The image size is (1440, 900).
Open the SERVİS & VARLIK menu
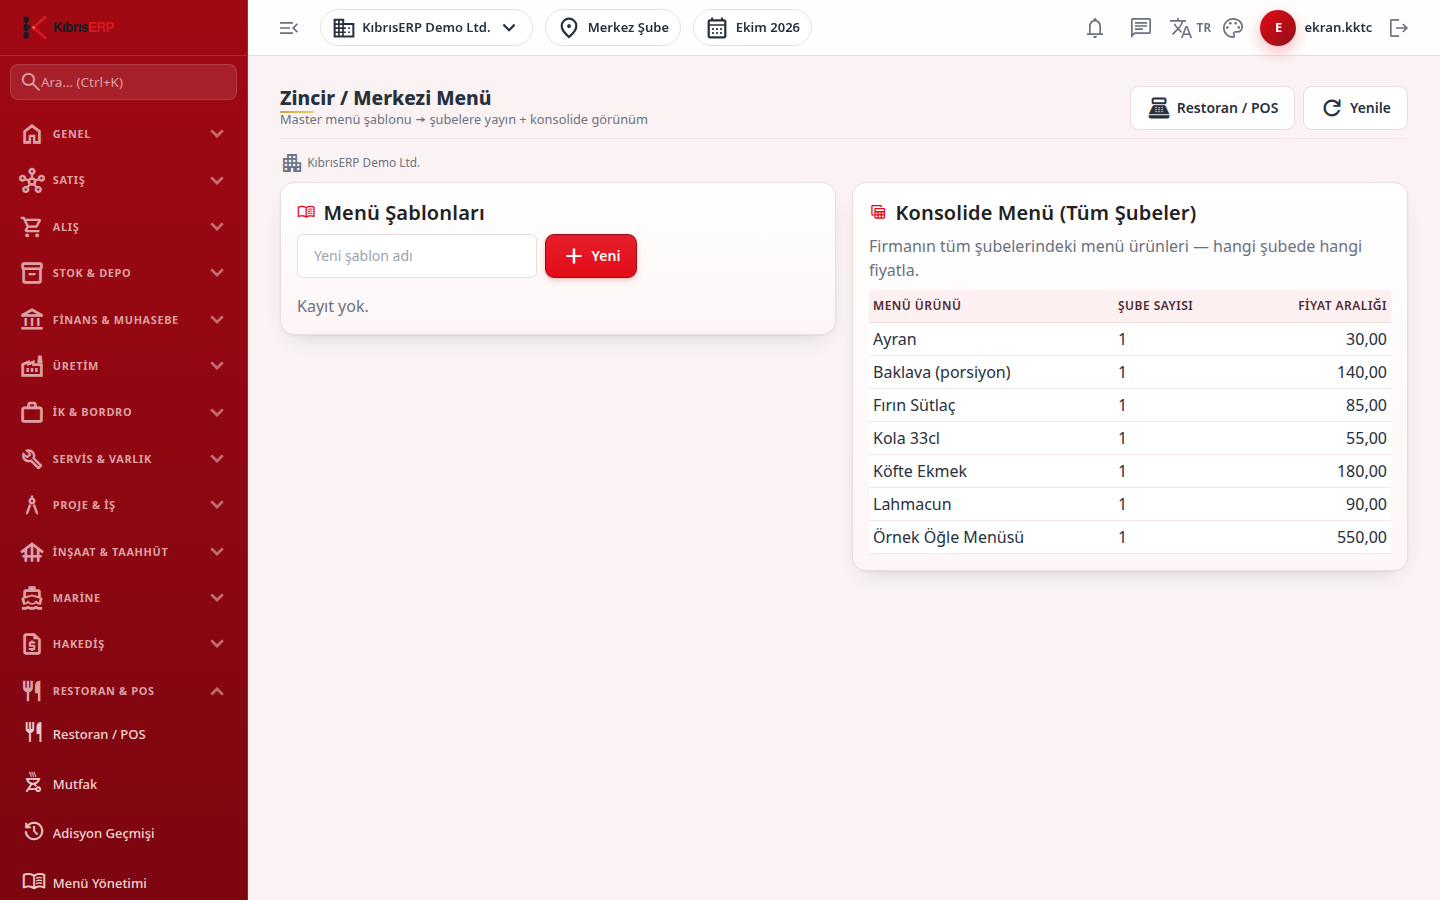tap(124, 459)
